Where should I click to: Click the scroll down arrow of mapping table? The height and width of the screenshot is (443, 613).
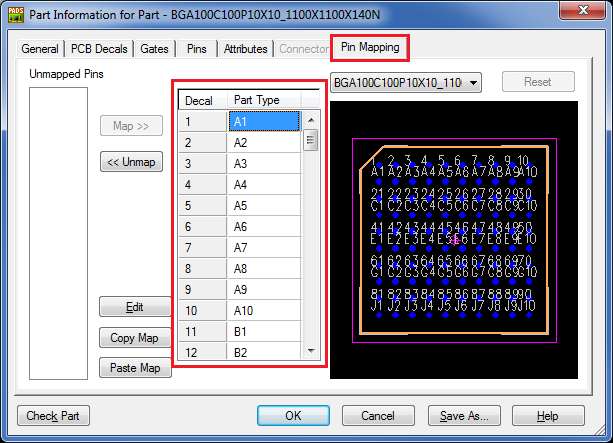(x=311, y=351)
